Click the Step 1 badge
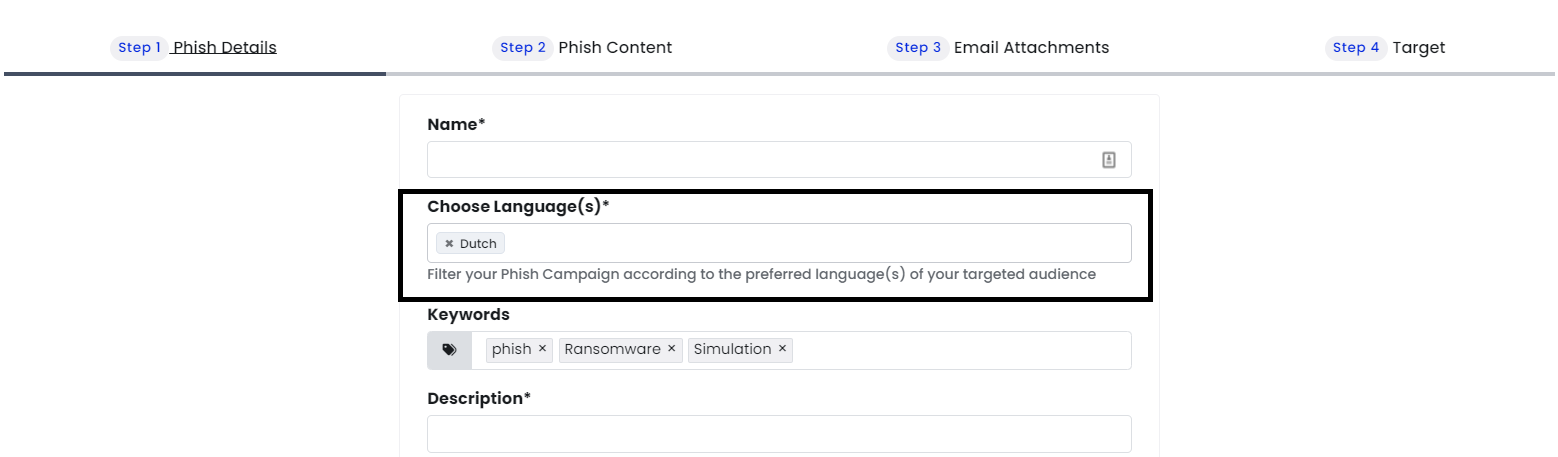This screenshot has height=457, width=1558. 139,48
